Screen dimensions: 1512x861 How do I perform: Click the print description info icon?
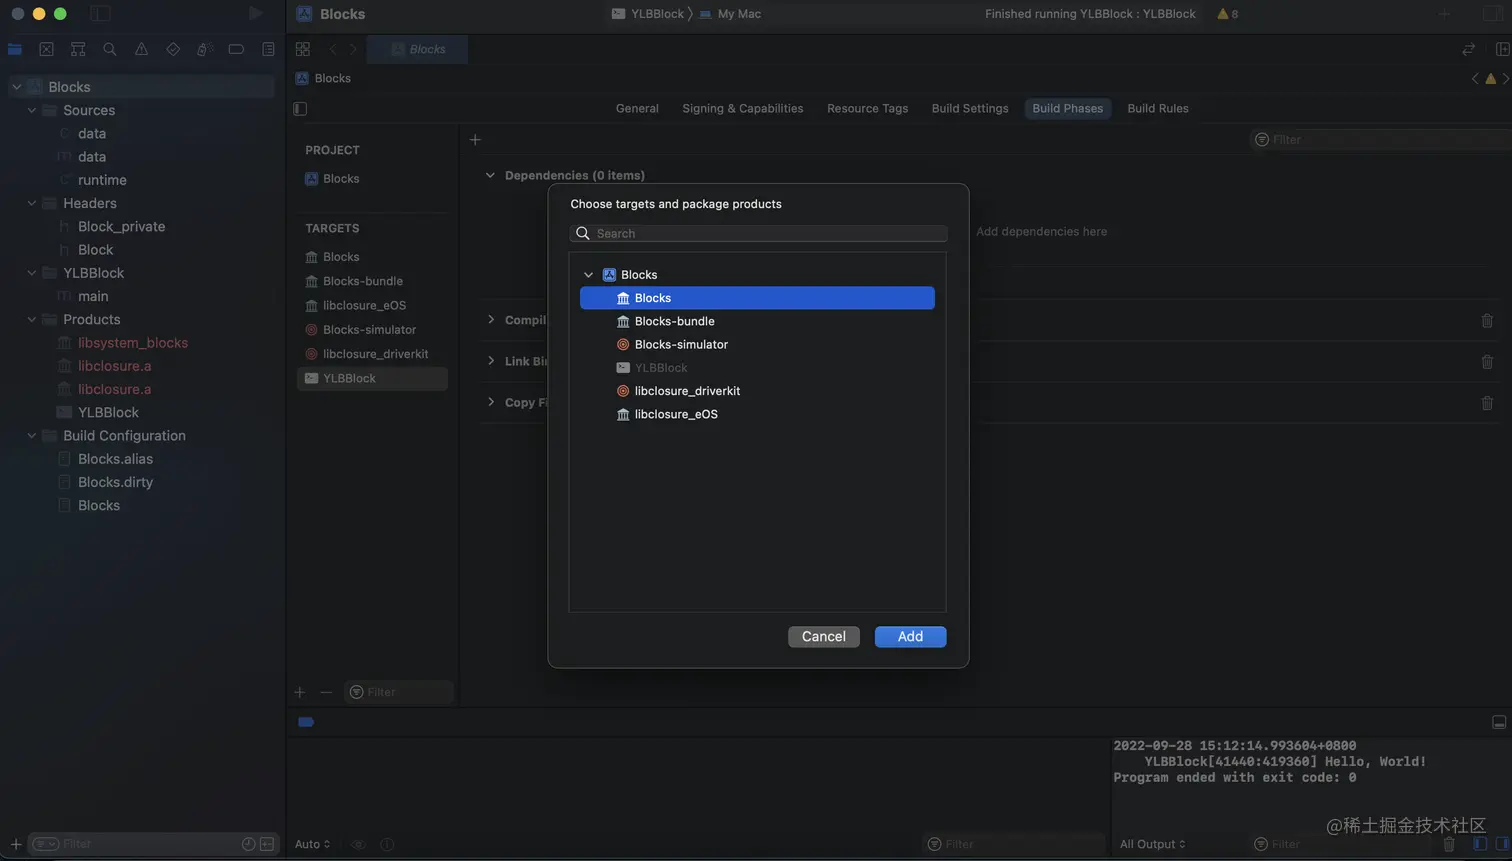point(388,844)
